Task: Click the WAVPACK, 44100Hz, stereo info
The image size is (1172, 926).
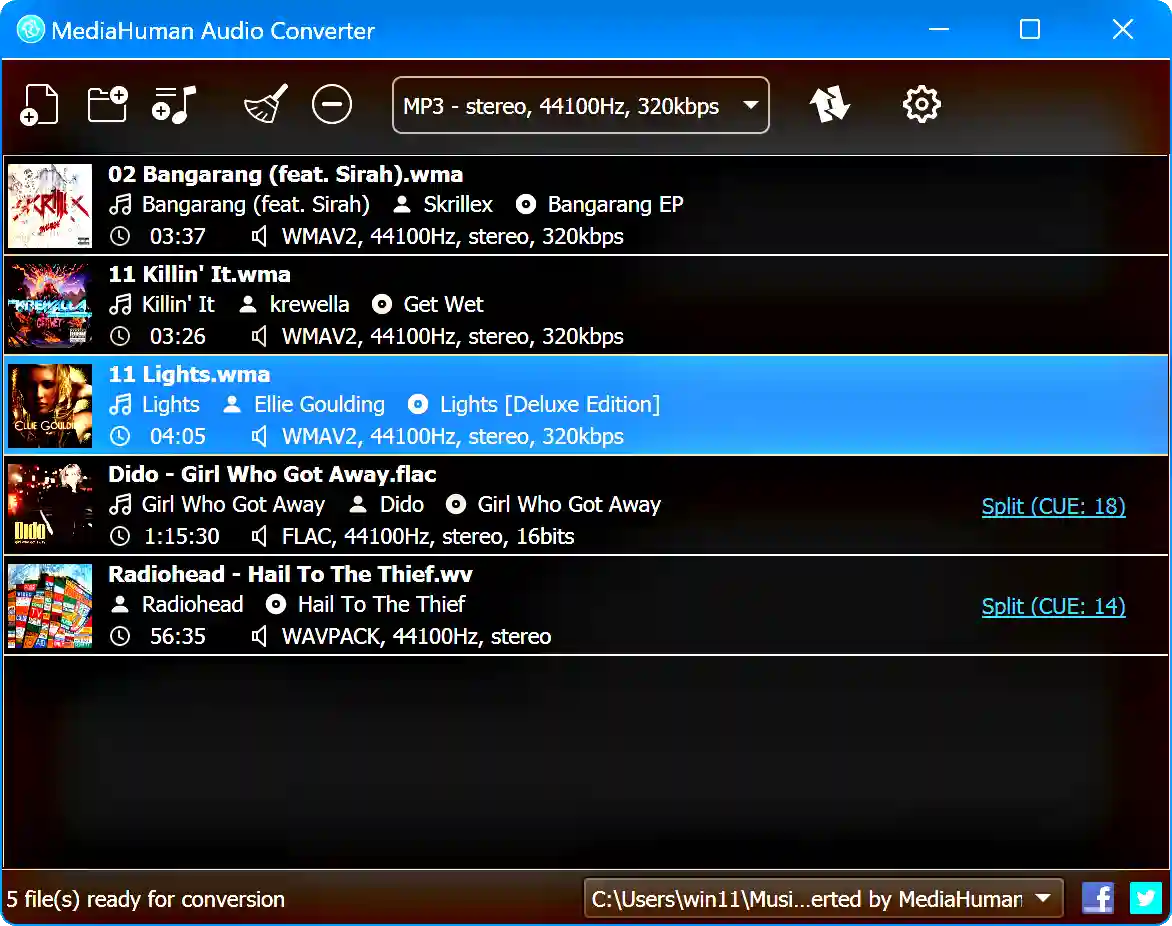Action: pos(416,637)
